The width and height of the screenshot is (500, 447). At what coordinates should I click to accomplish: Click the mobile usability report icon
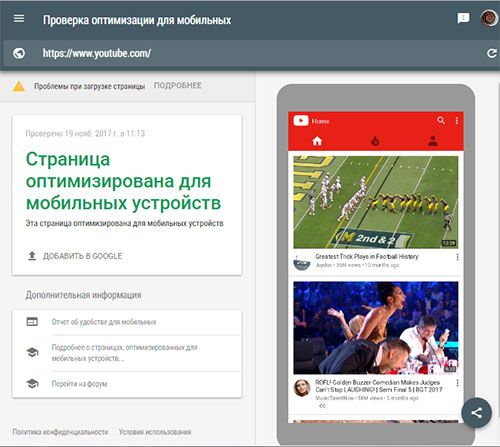coord(32,322)
